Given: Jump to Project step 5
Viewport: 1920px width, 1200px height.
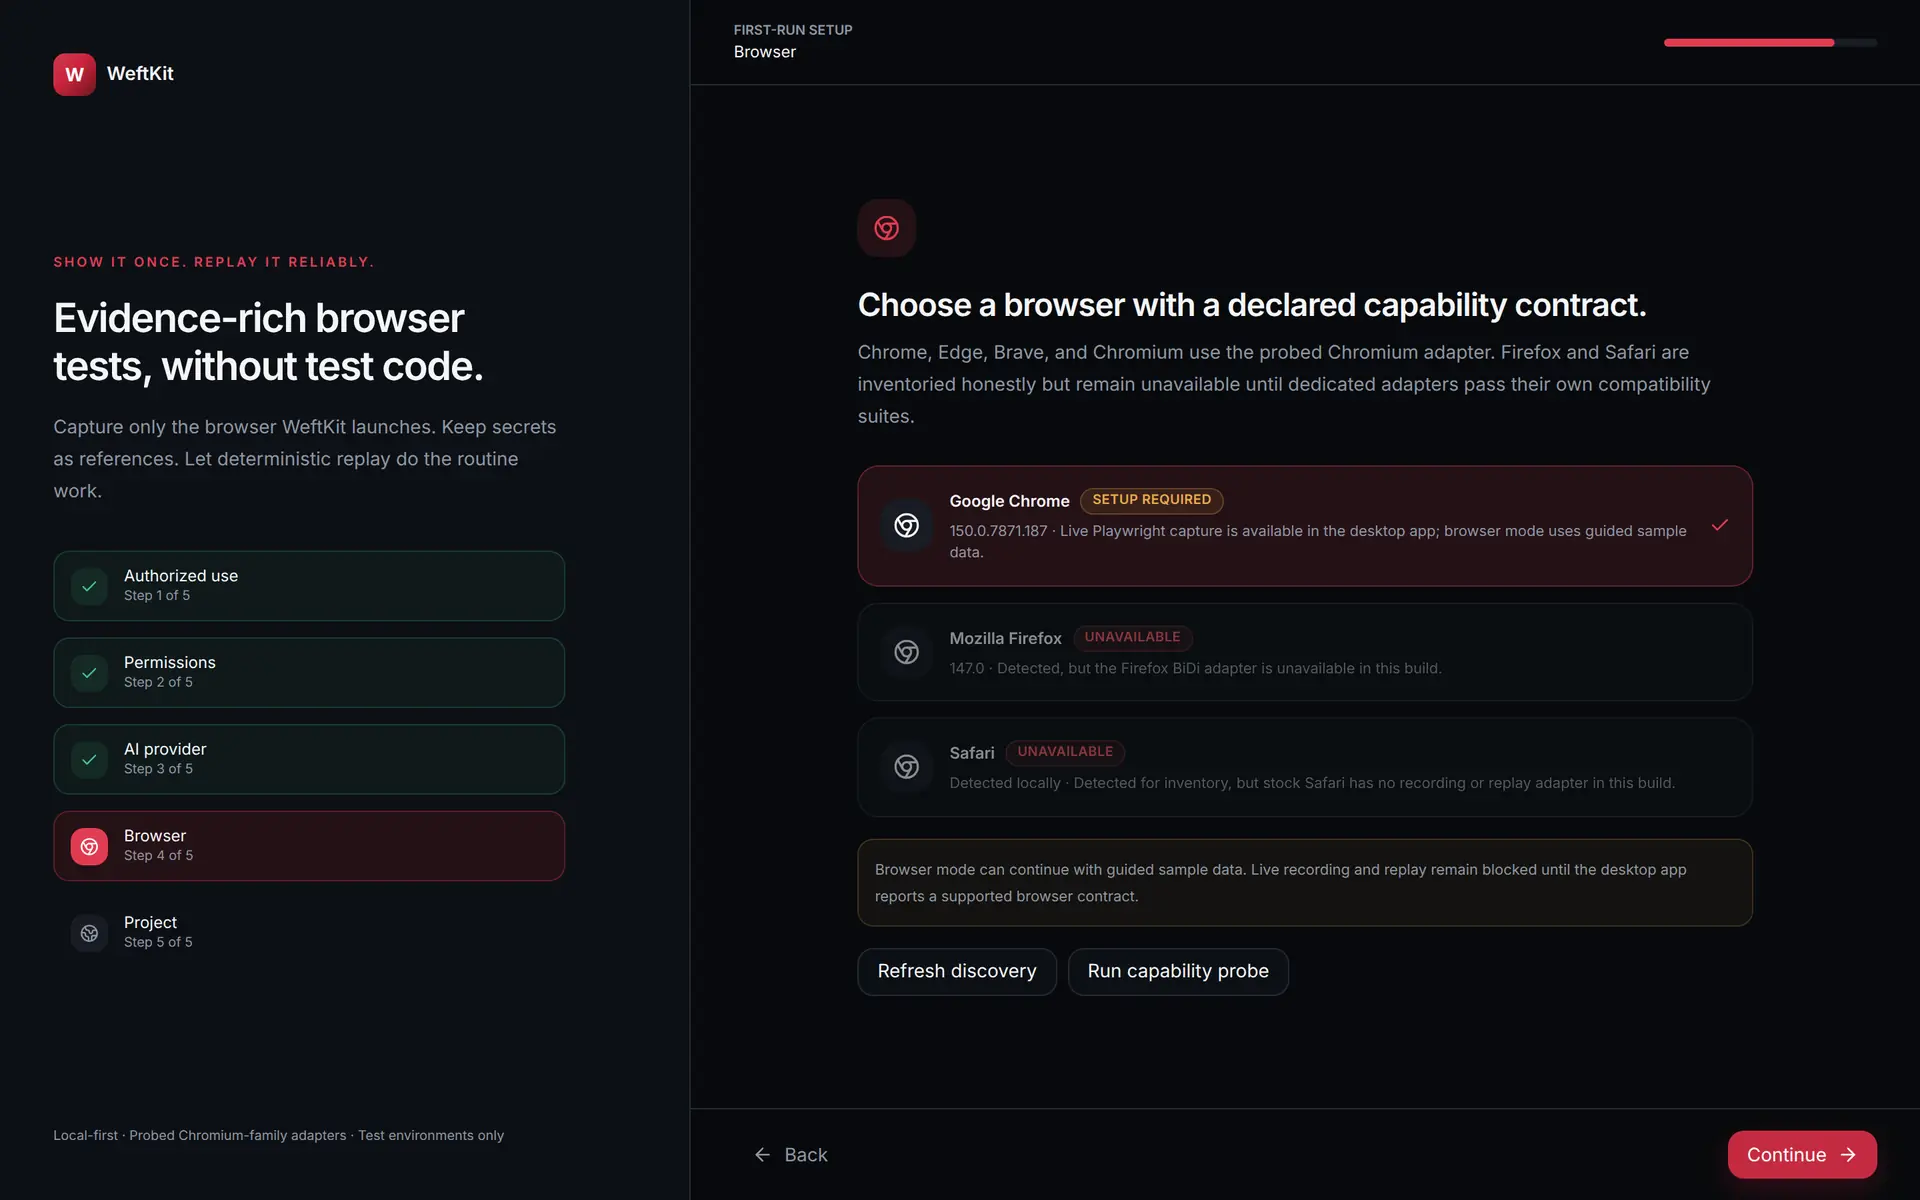Looking at the screenshot, I should click(309, 933).
